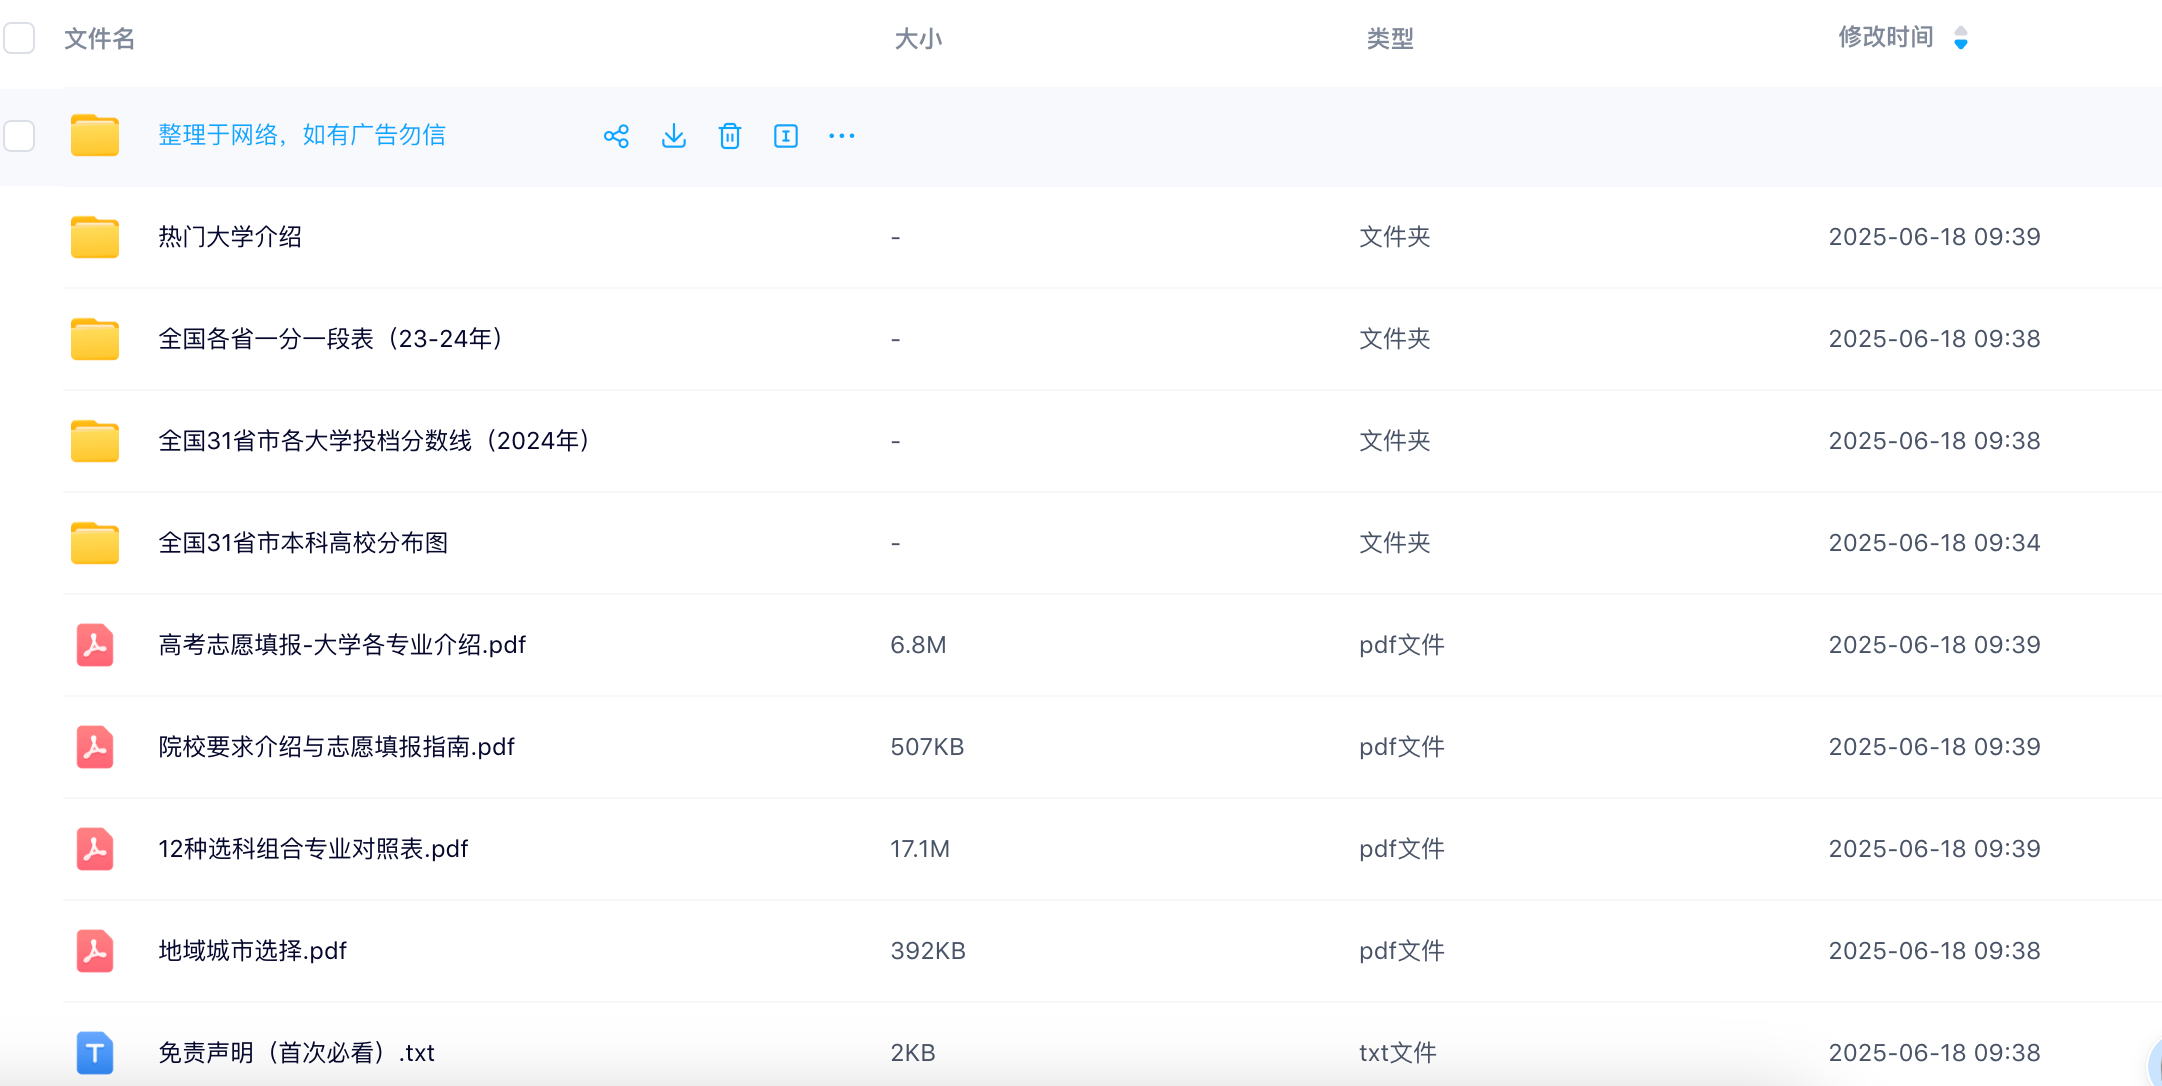The height and width of the screenshot is (1086, 2162).
Task: Check the box for 整理于网络 folder
Action: point(20,136)
